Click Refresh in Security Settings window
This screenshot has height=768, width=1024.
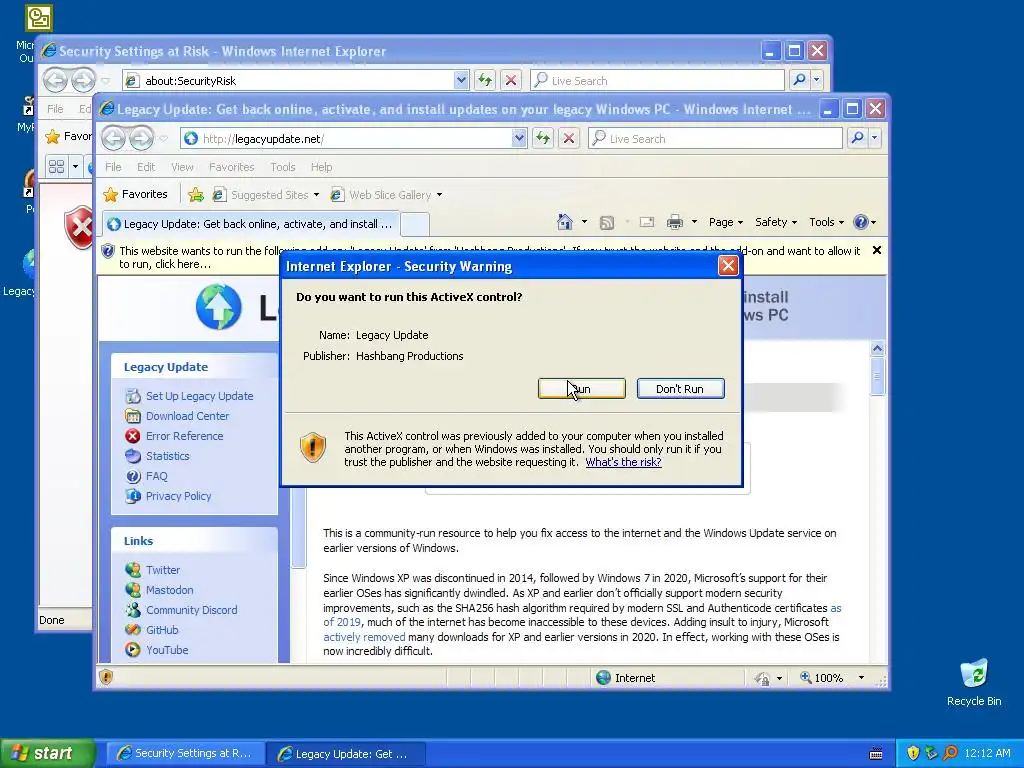[x=485, y=80]
